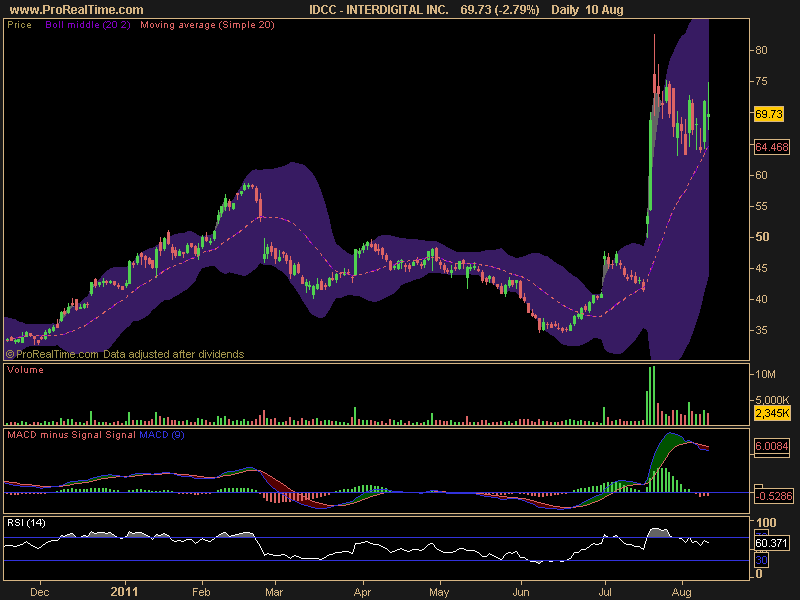Click the yellow 69.73 current price tag
This screenshot has width=800, height=600.
(768, 114)
